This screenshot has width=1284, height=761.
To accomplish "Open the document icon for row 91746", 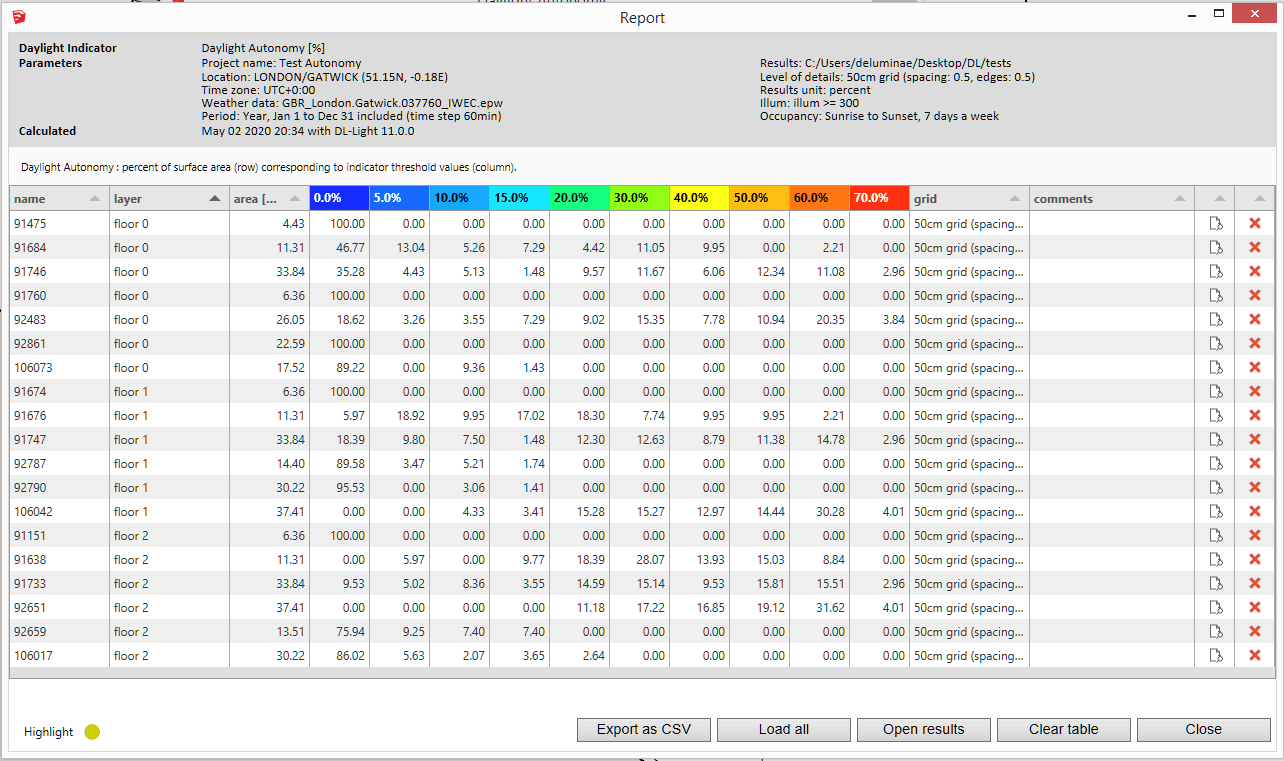I will coord(1215,271).
